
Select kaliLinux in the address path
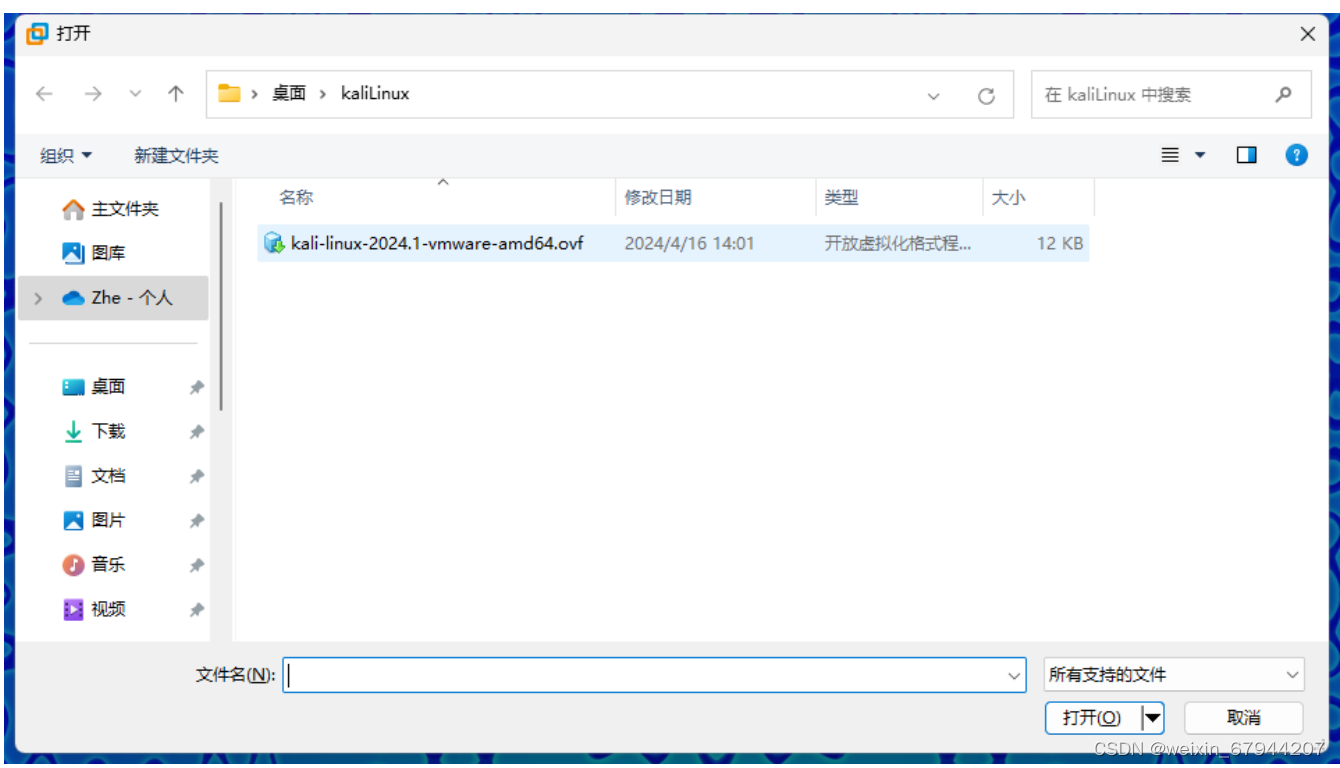coord(375,94)
